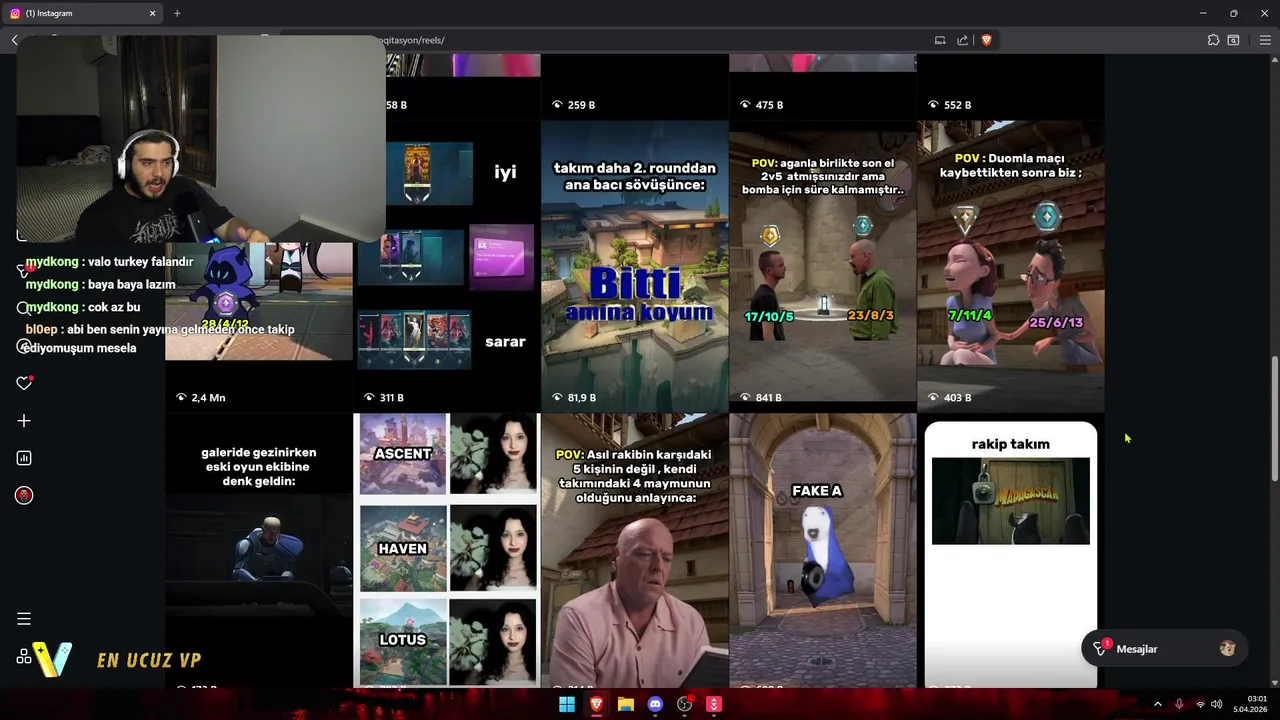Open the Brave Shields lion icon
This screenshot has width=1280, height=720.
986,40
